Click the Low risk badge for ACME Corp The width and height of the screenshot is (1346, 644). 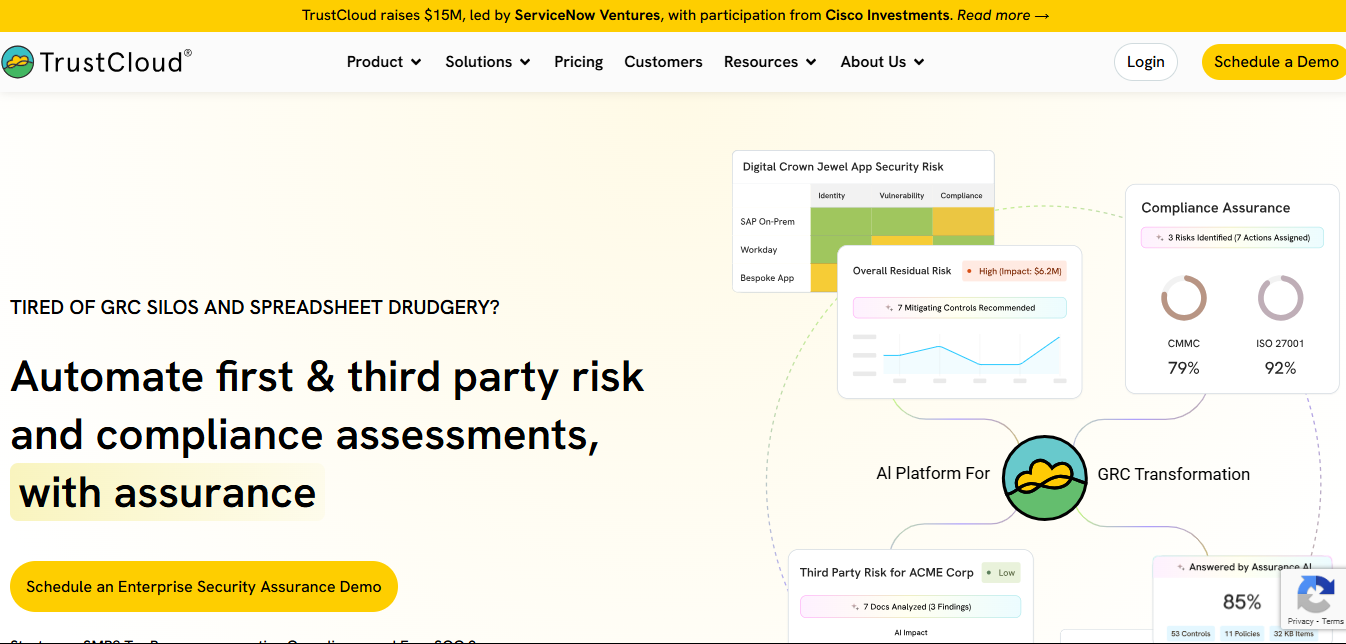pyautogui.click(x=1000, y=573)
